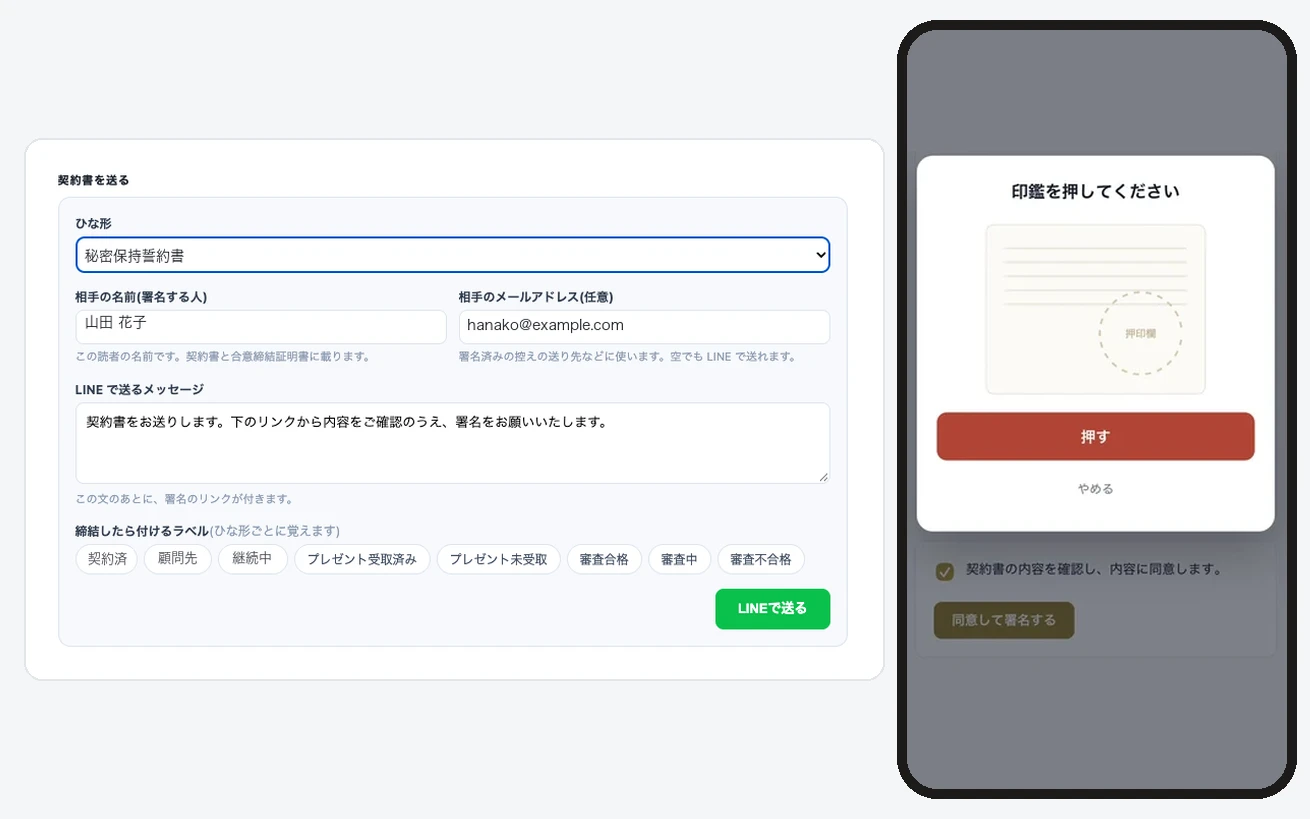
Task: Click the 印鑑を押してください dialog title
Action: [1095, 191]
